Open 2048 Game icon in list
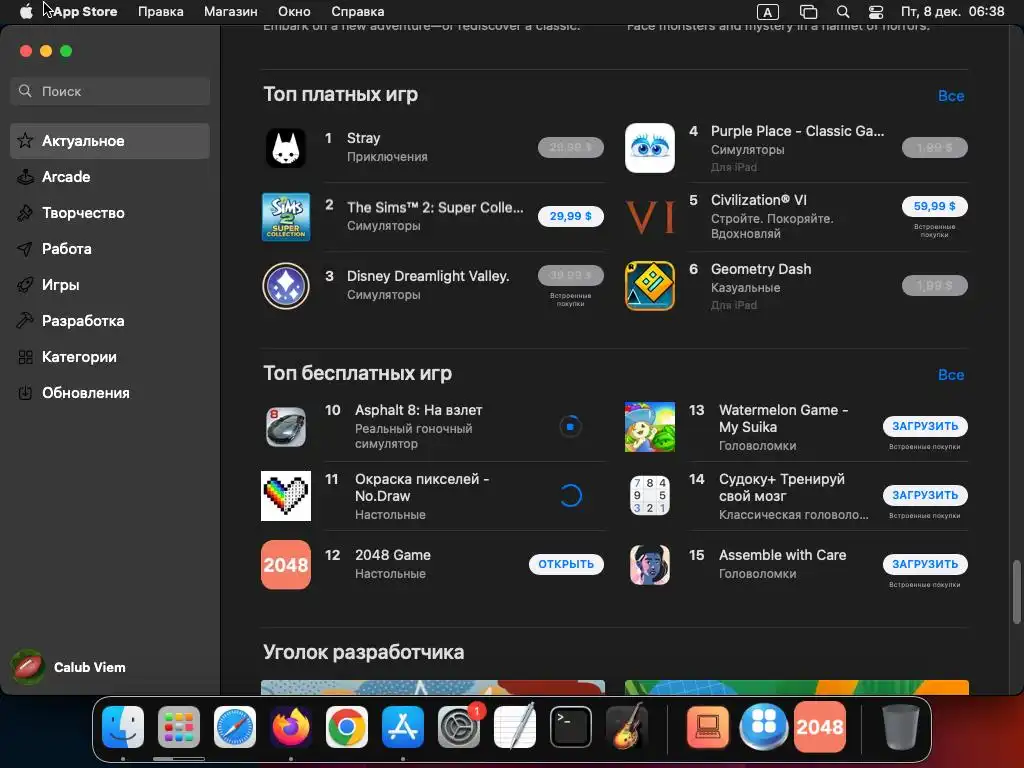 point(285,565)
